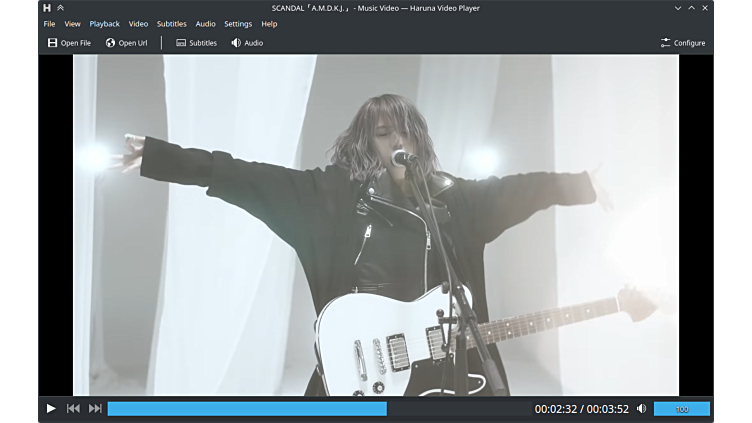Open the Configure settings button

point(682,43)
